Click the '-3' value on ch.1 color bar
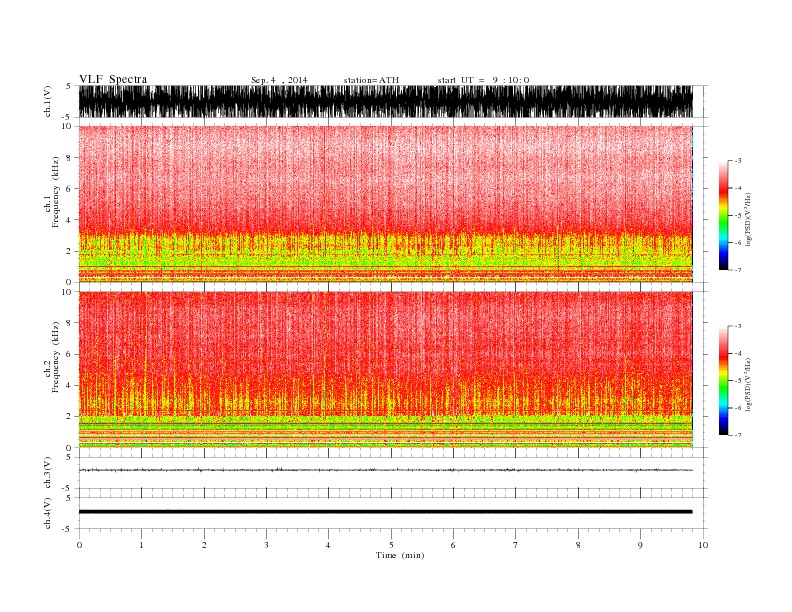 (x=737, y=161)
